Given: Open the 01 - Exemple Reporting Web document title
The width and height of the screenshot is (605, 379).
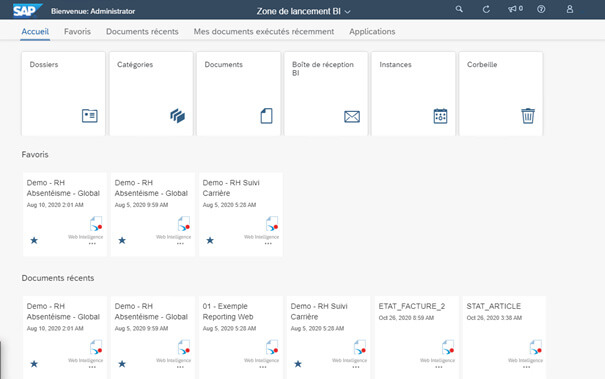Looking at the screenshot, I should (x=228, y=311).
